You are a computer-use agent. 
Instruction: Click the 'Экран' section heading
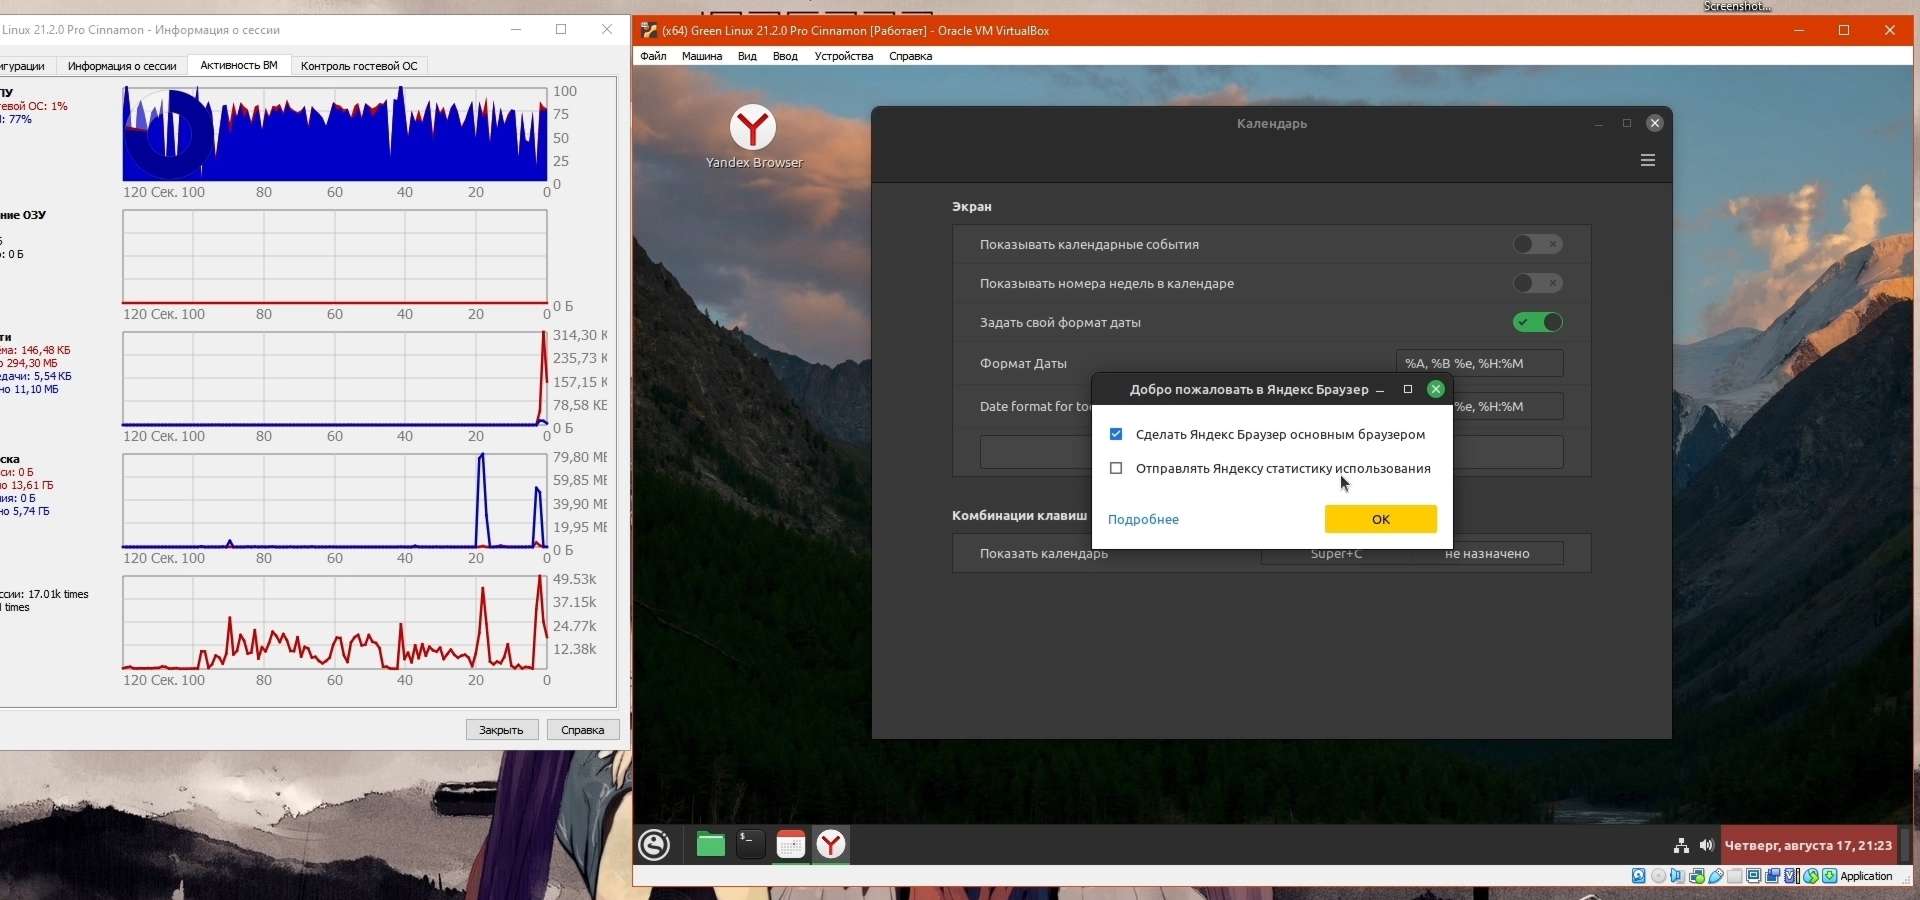tap(972, 206)
